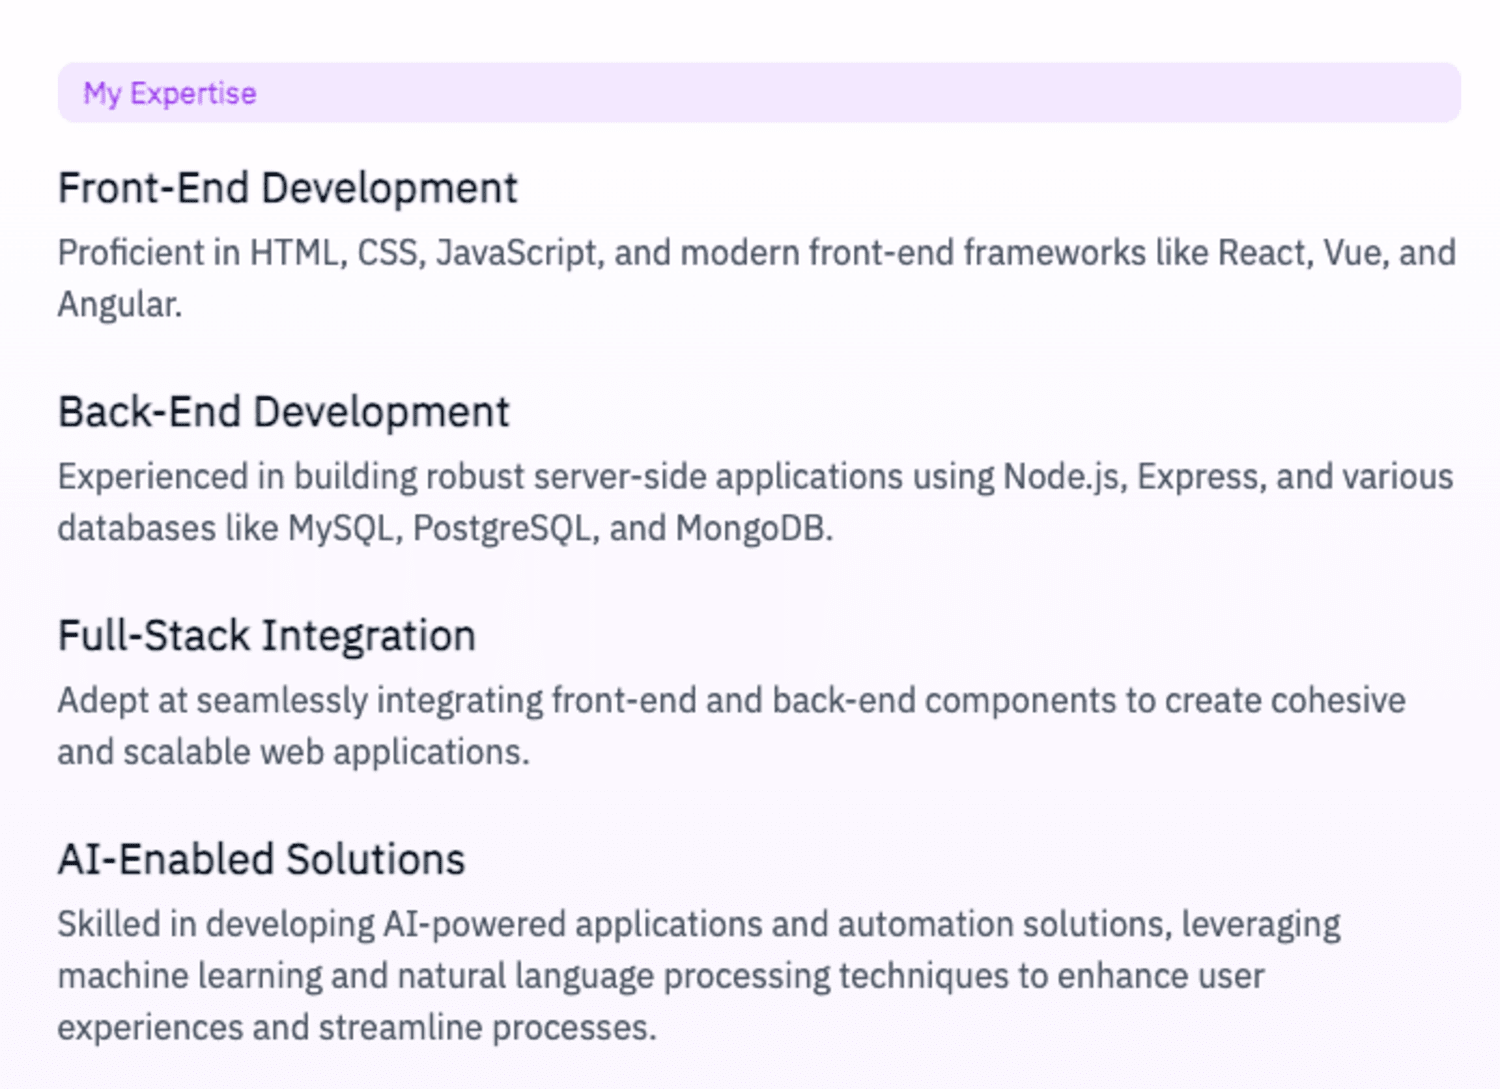Click the AI-Enabled Solutions heading
The height and width of the screenshot is (1089, 1500).
(261, 860)
